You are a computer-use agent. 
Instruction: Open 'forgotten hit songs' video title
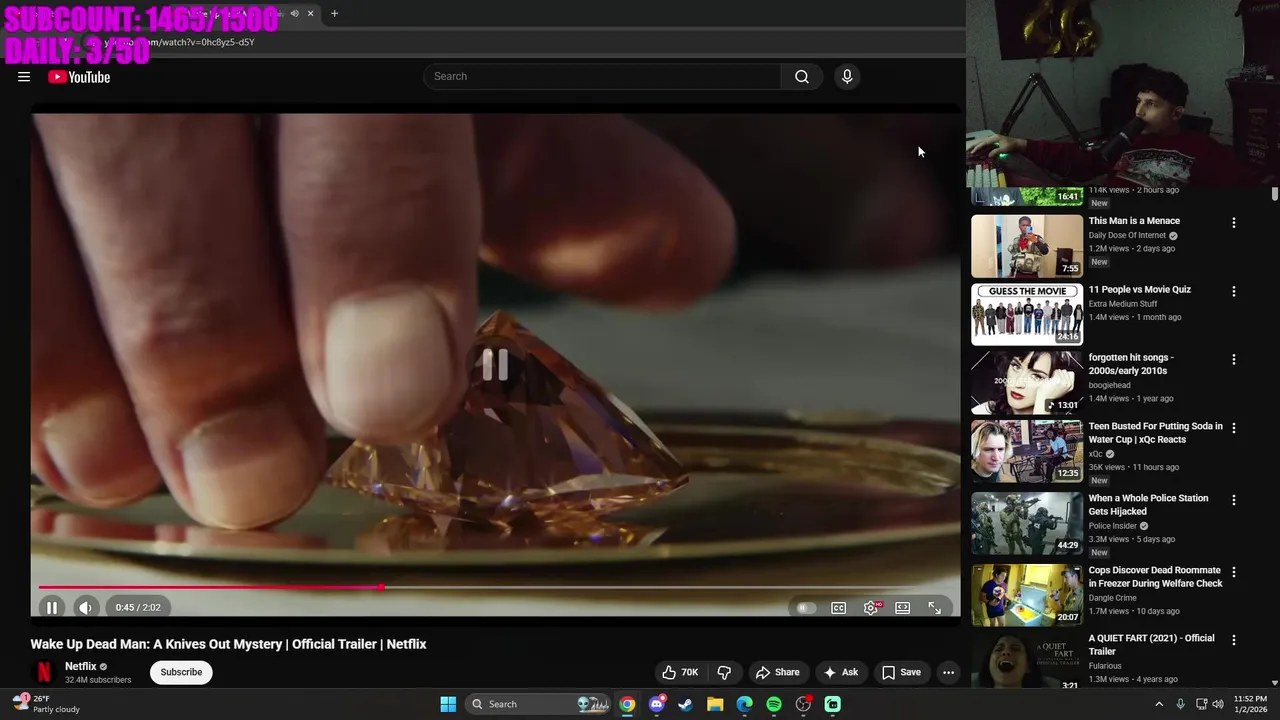point(1131,364)
